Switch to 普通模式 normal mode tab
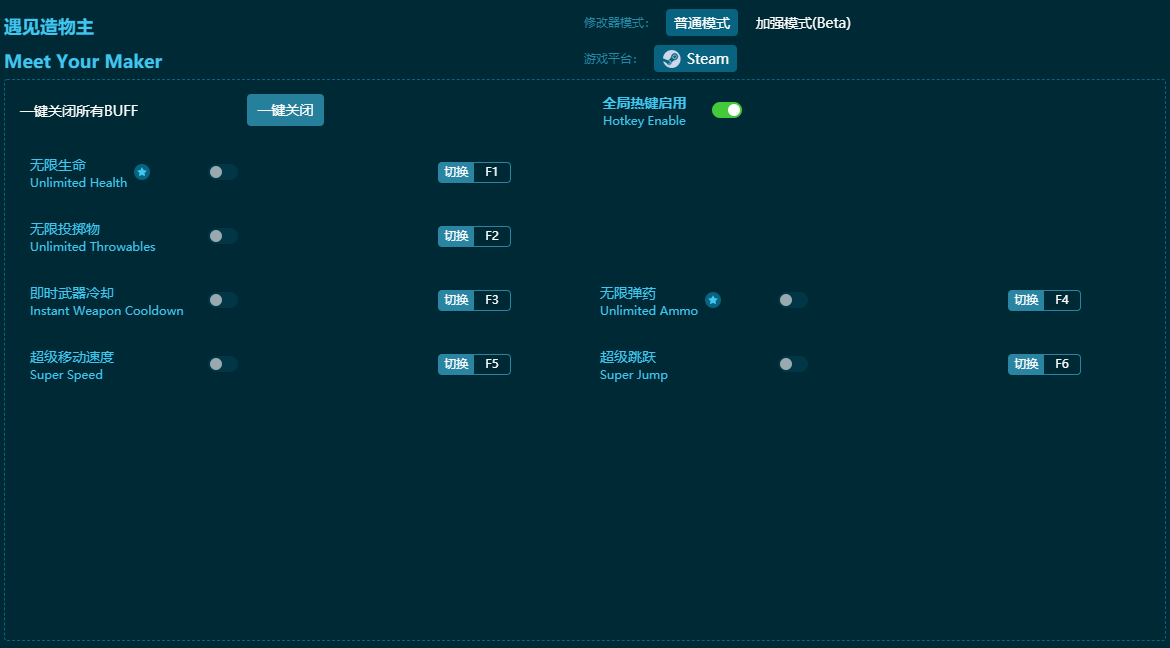Image resolution: width=1170 pixels, height=648 pixels. (x=701, y=23)
